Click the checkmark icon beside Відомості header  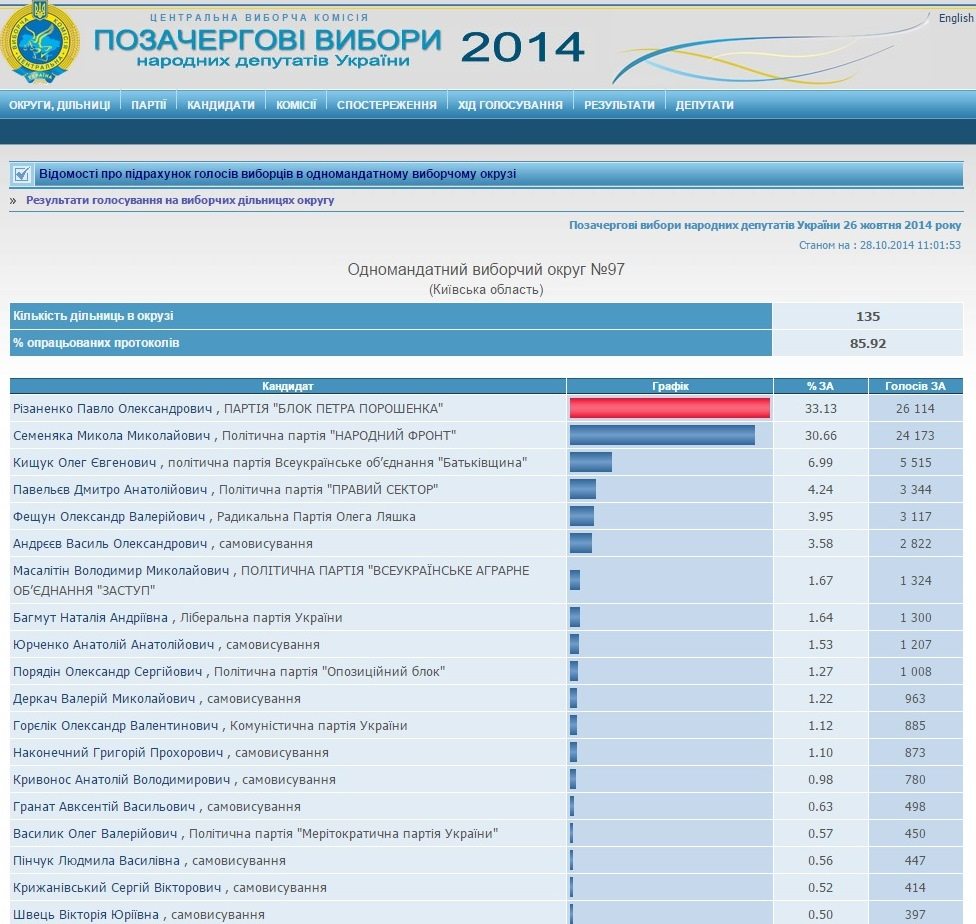[22, 175]
